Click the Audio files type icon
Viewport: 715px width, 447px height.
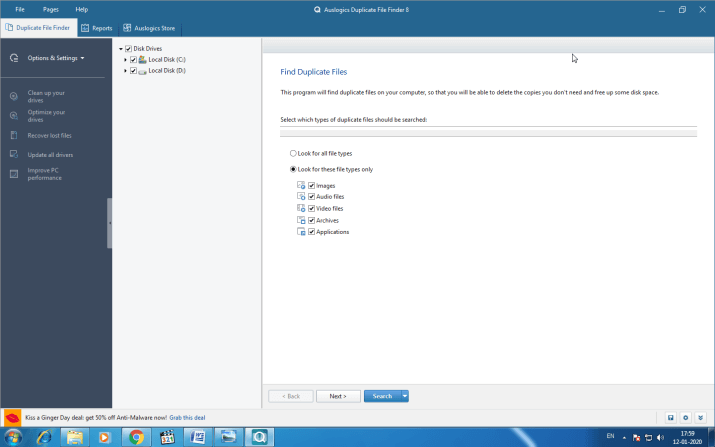click(301, 197)
